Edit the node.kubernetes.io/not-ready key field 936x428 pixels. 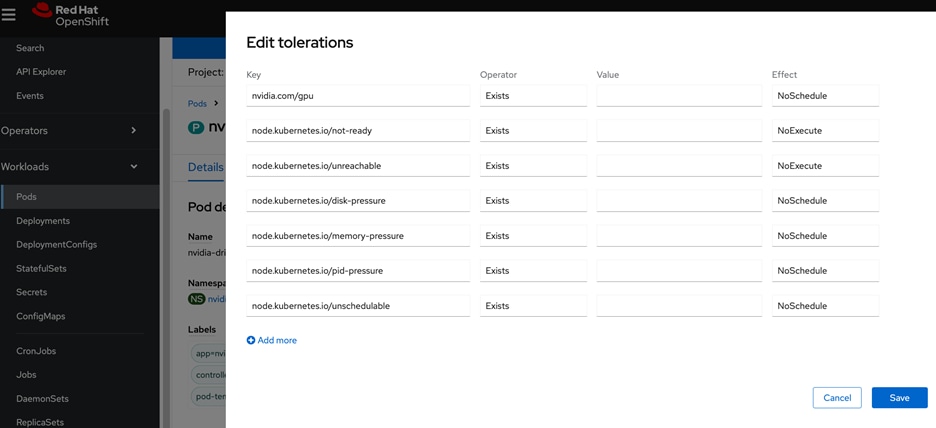click(x=358, y=131)
